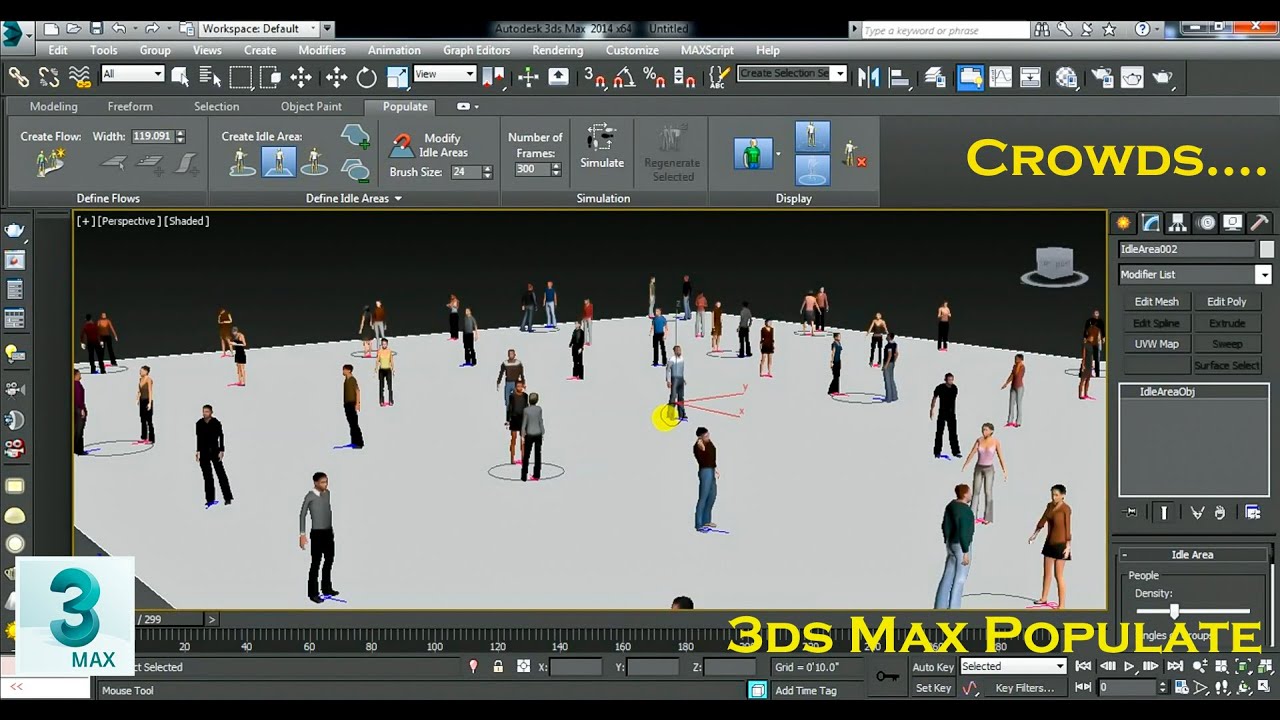
Task: Click the Edit Poly modifier button
Action: [1226, 302]
